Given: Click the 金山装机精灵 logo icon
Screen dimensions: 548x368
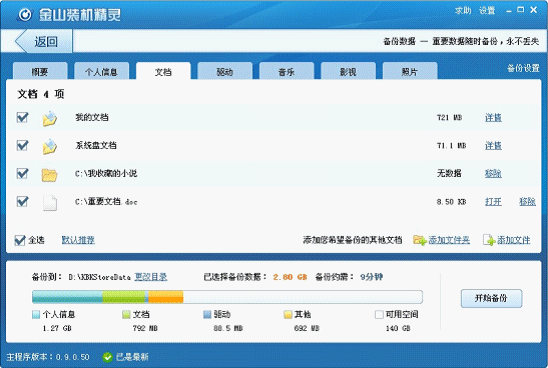Looking at the screenshot, I should pyautogui.click(x=25, y=15).
